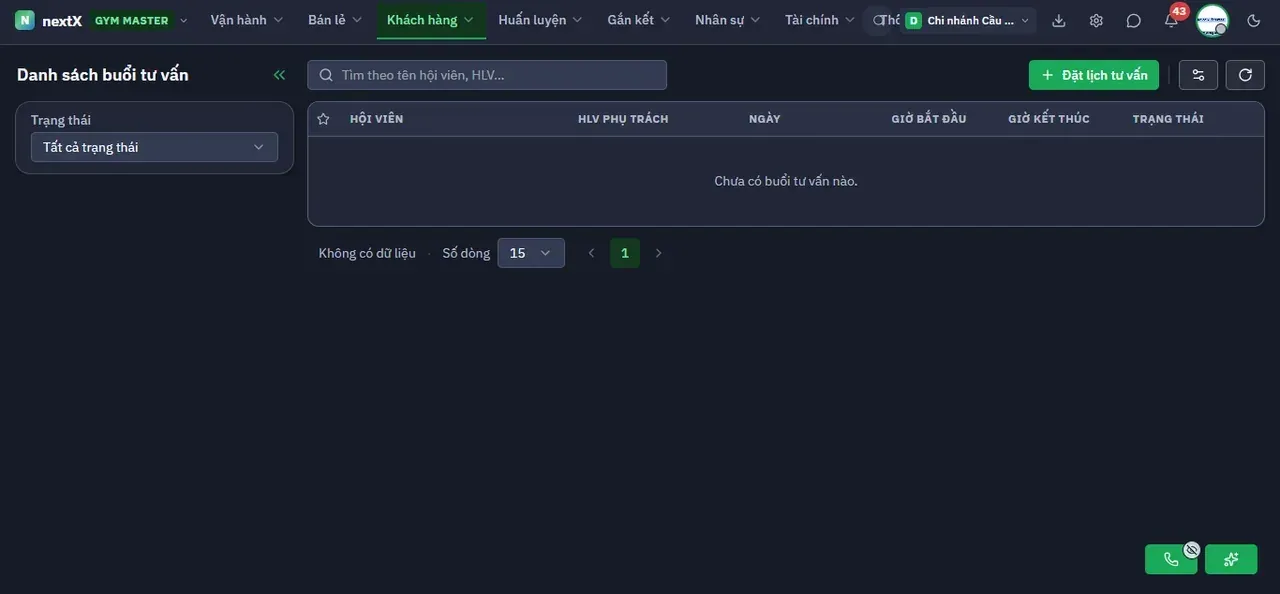
Task: Click the 'TRẠNG THÁI' column header
Action: [x=1168, y=119]
